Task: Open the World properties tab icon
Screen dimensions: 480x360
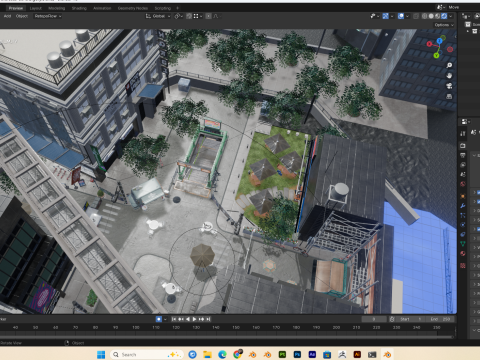Action: pos(463,184)
